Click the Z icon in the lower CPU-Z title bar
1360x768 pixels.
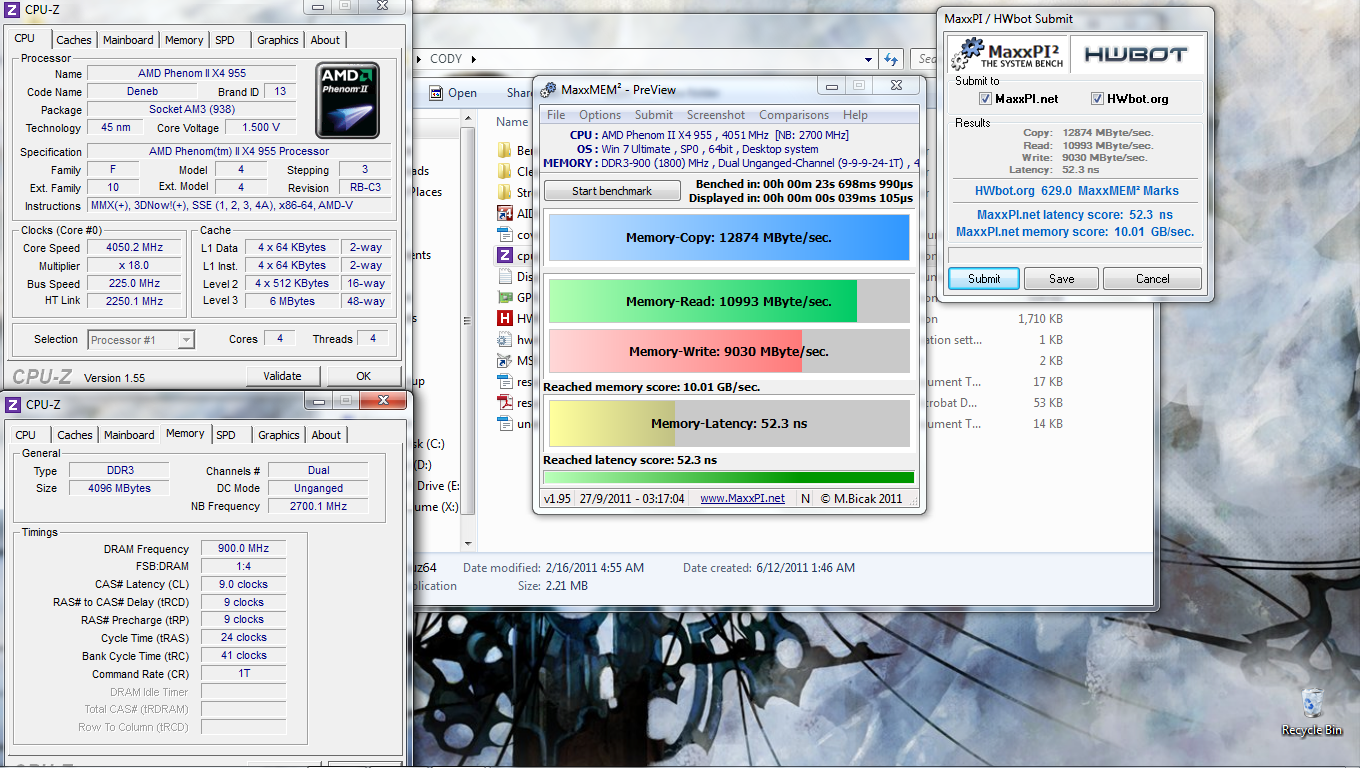click(13, 404)
